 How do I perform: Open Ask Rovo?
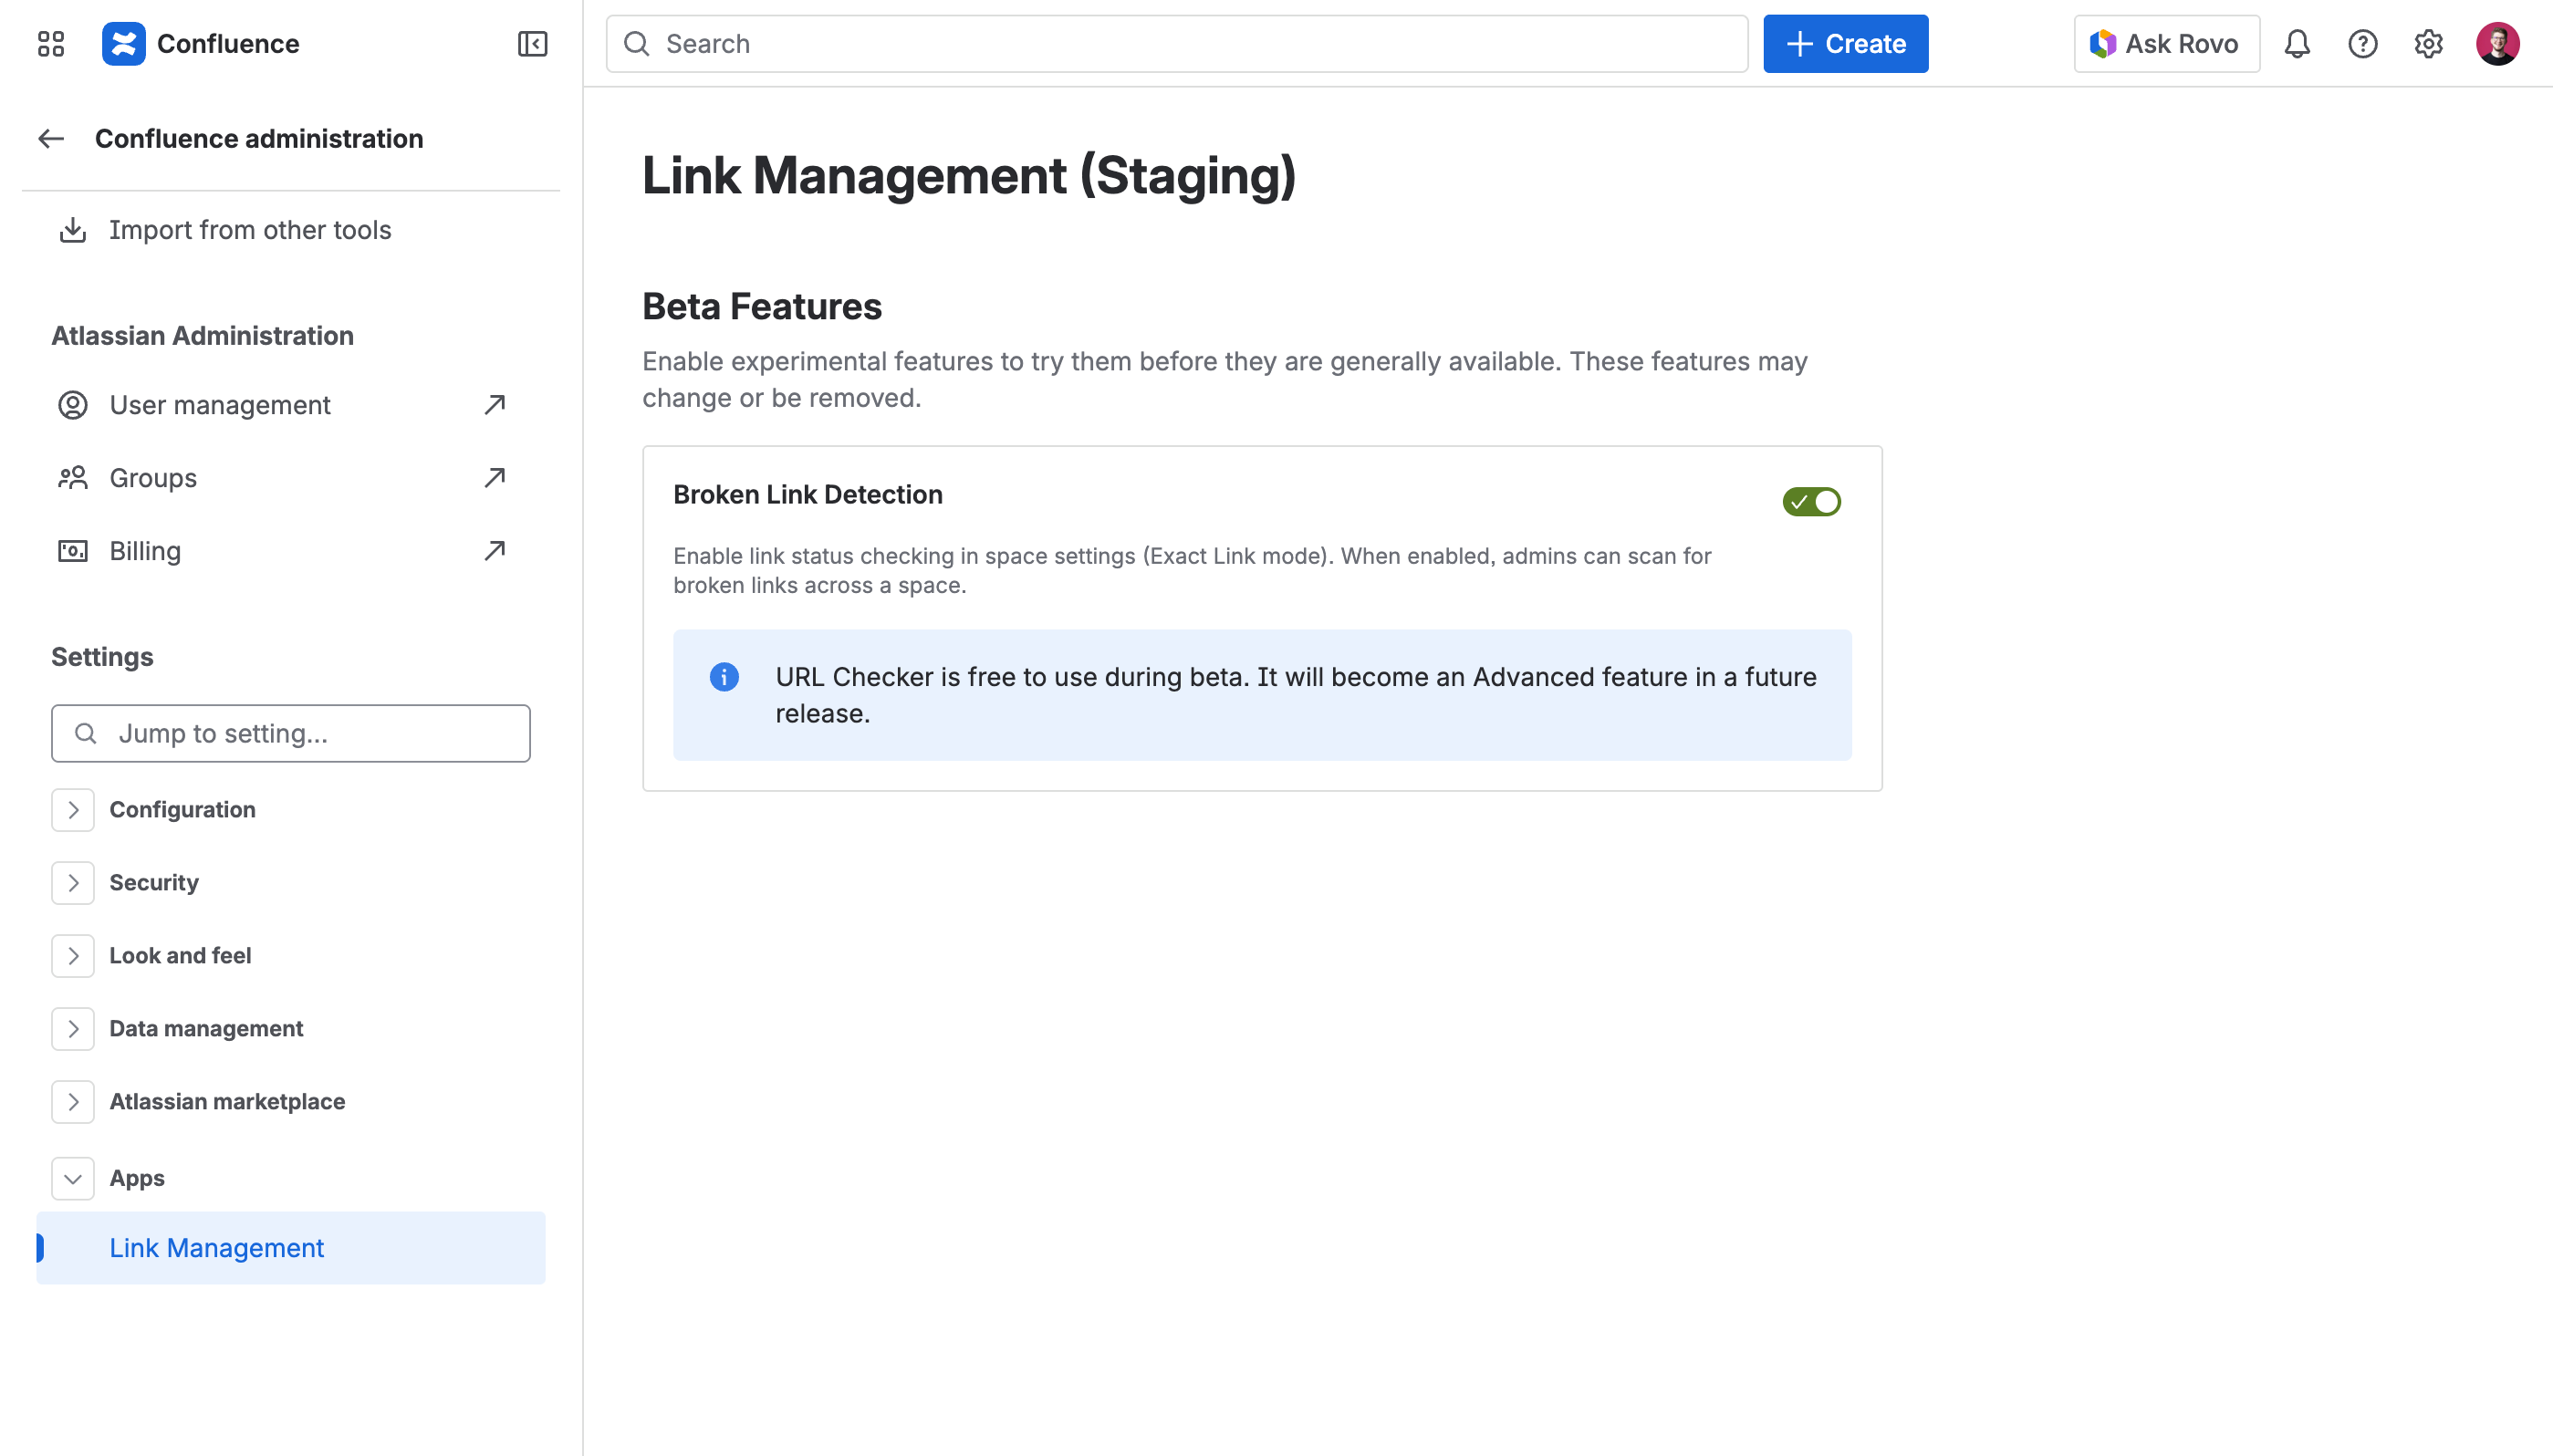tap(2166, 43)
